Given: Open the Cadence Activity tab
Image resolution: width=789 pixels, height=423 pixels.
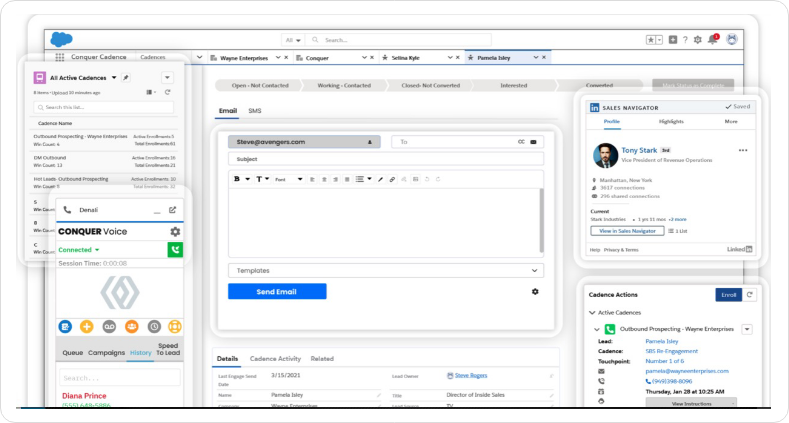Looking at the screenshot, I should 275,359.
